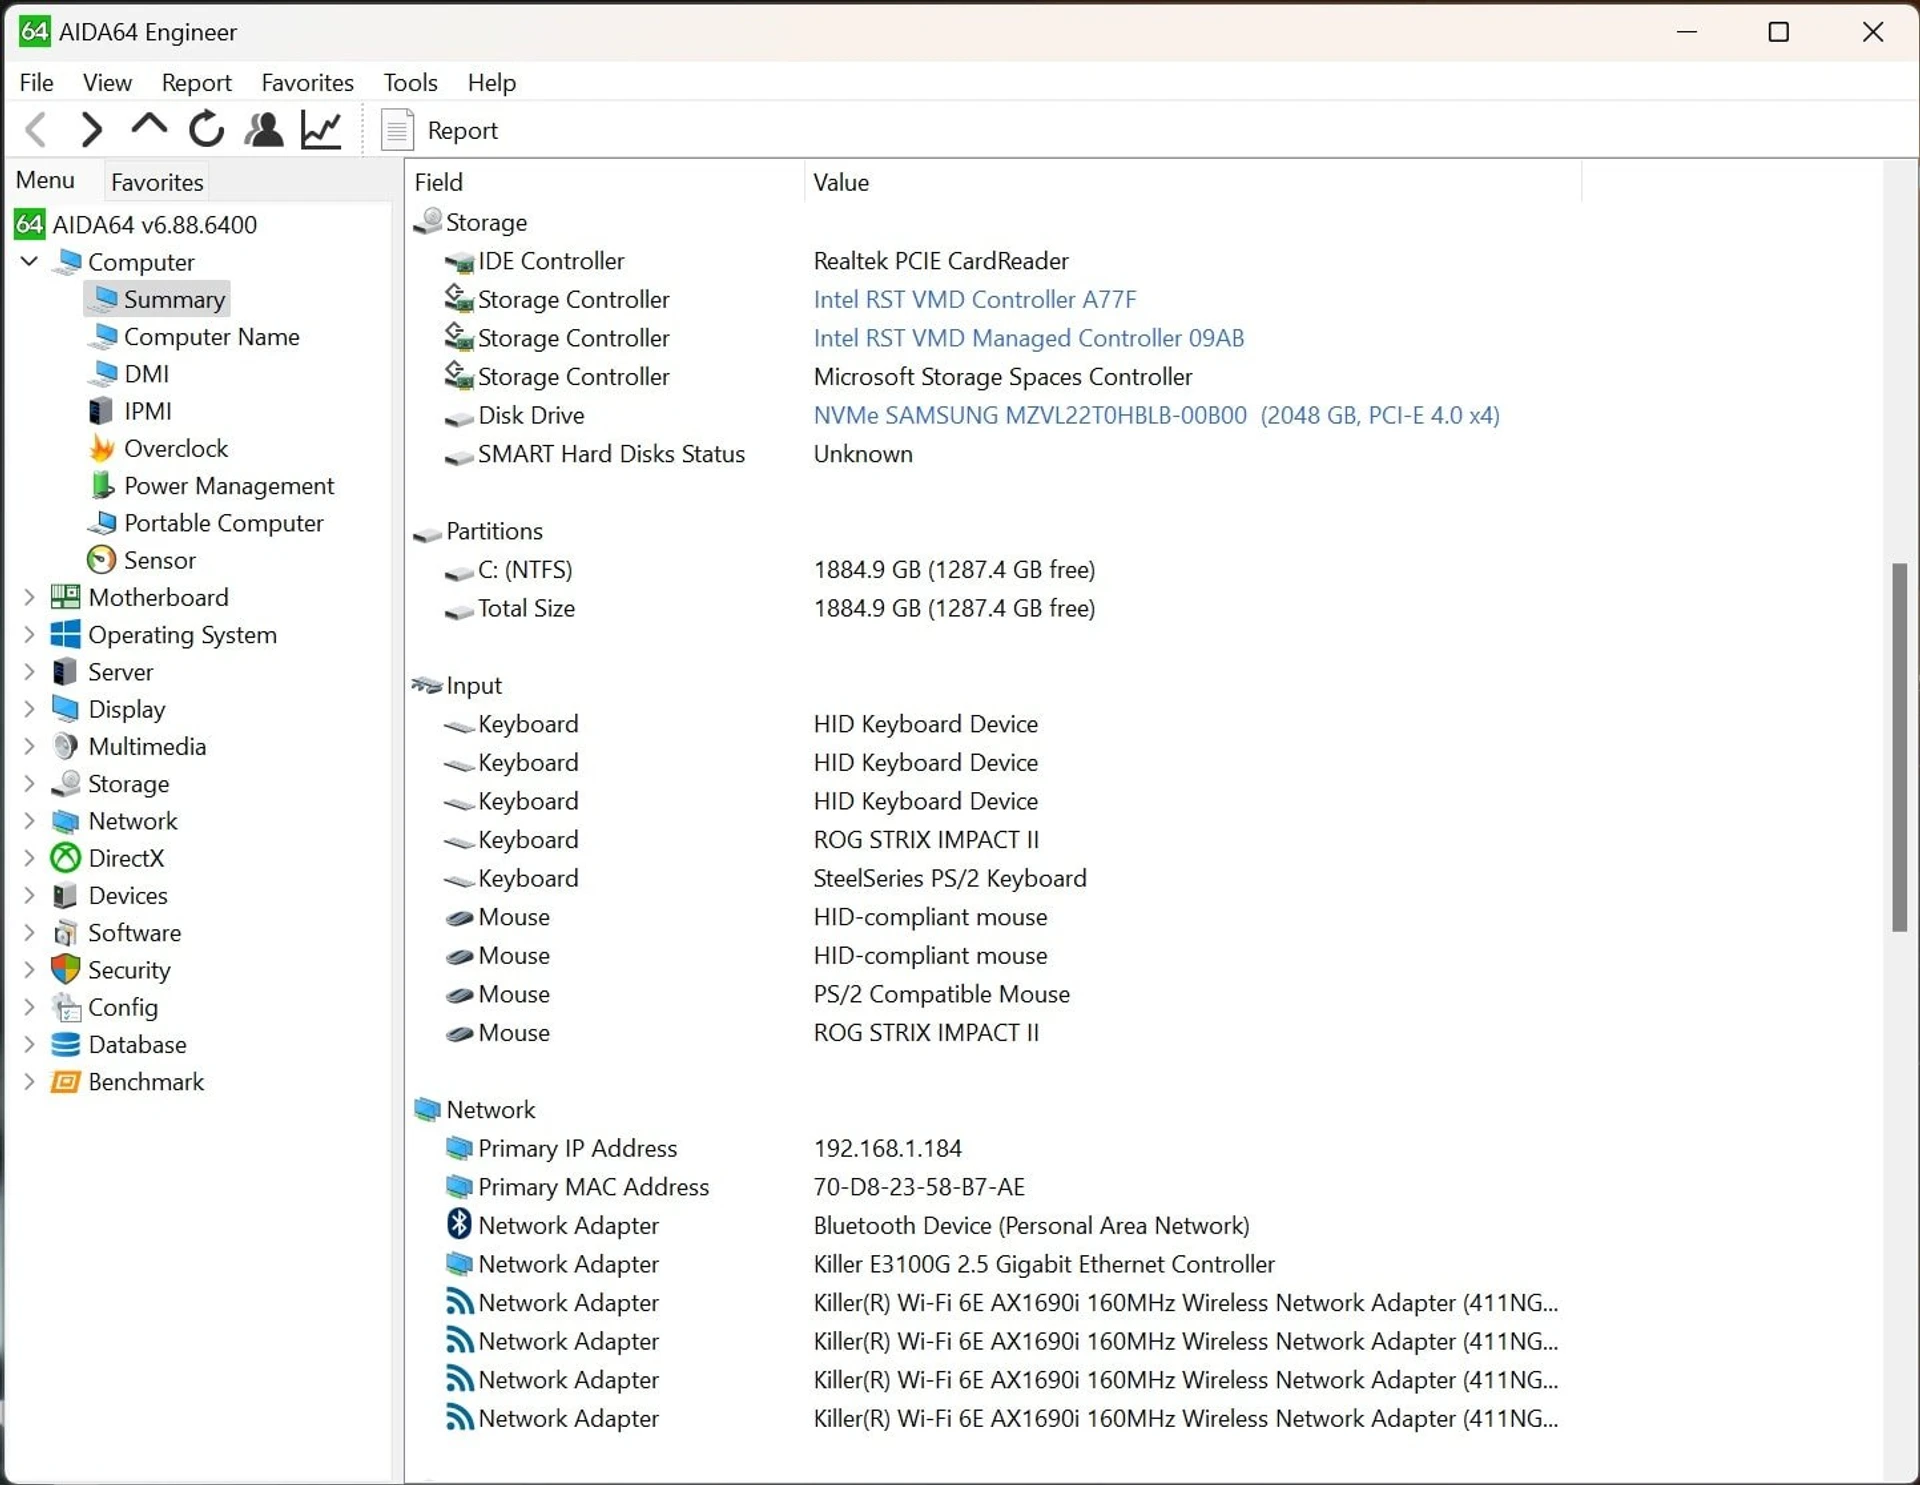This screenshot has width=1920, height=1485.
Task: Open Intel RST VMD Controller A77F link
Action: pos(975,299)
